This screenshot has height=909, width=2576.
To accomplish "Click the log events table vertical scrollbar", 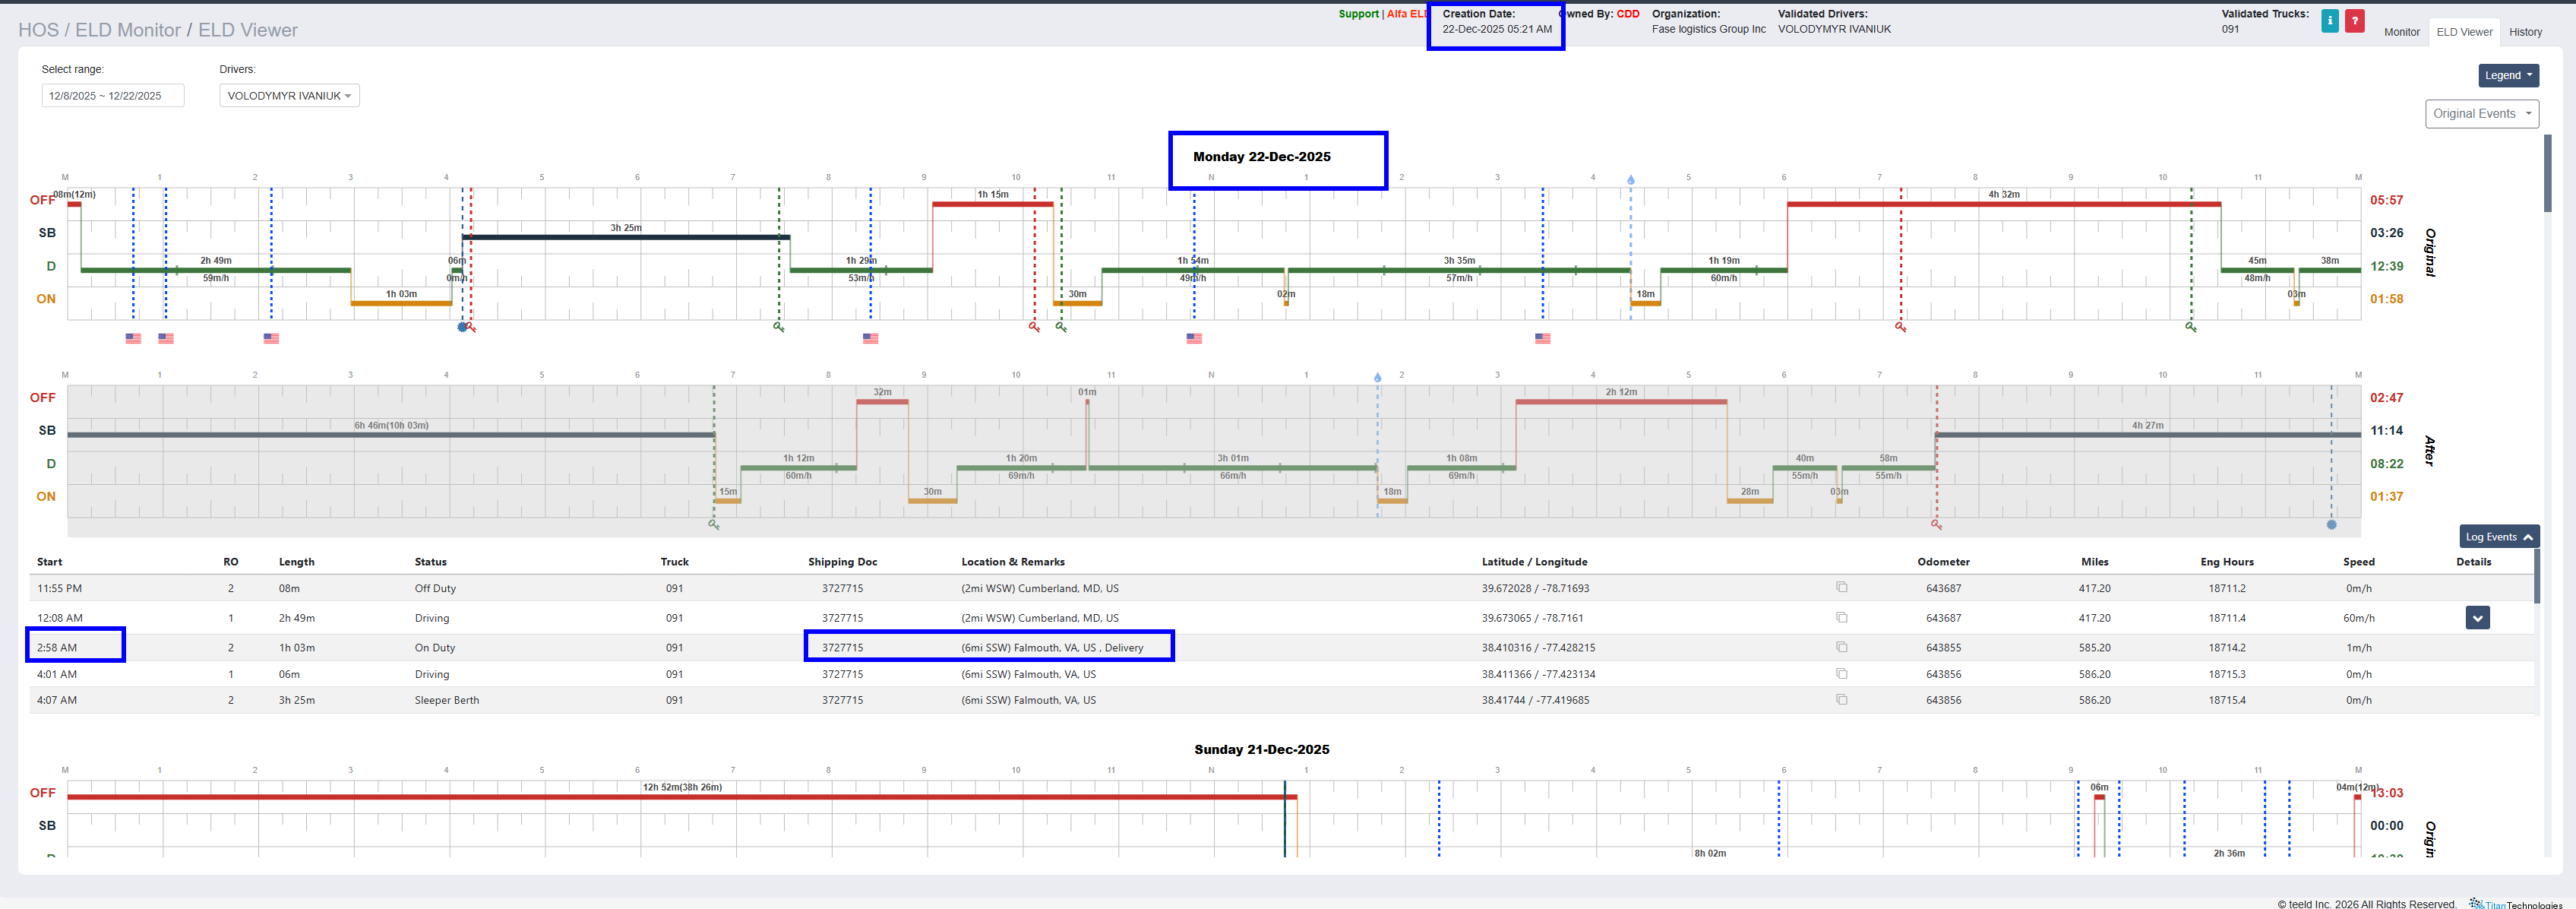I will (2536, 577).
